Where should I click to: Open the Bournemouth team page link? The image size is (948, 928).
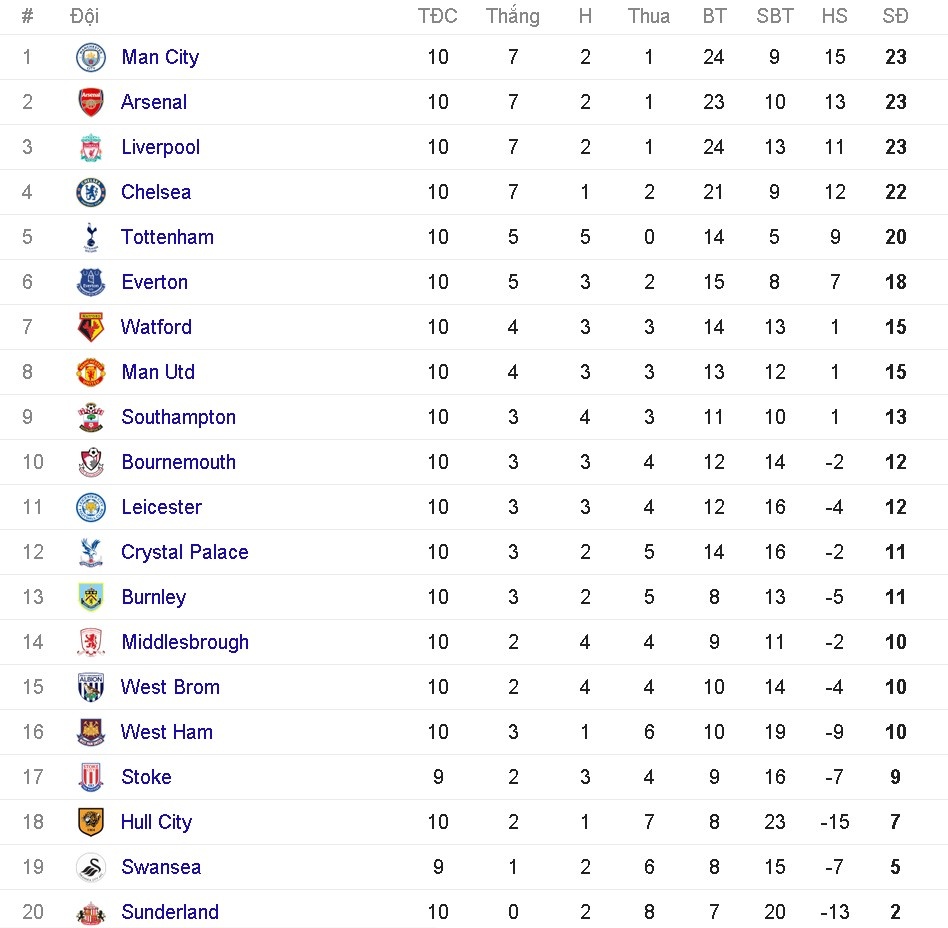coord(178,462)
